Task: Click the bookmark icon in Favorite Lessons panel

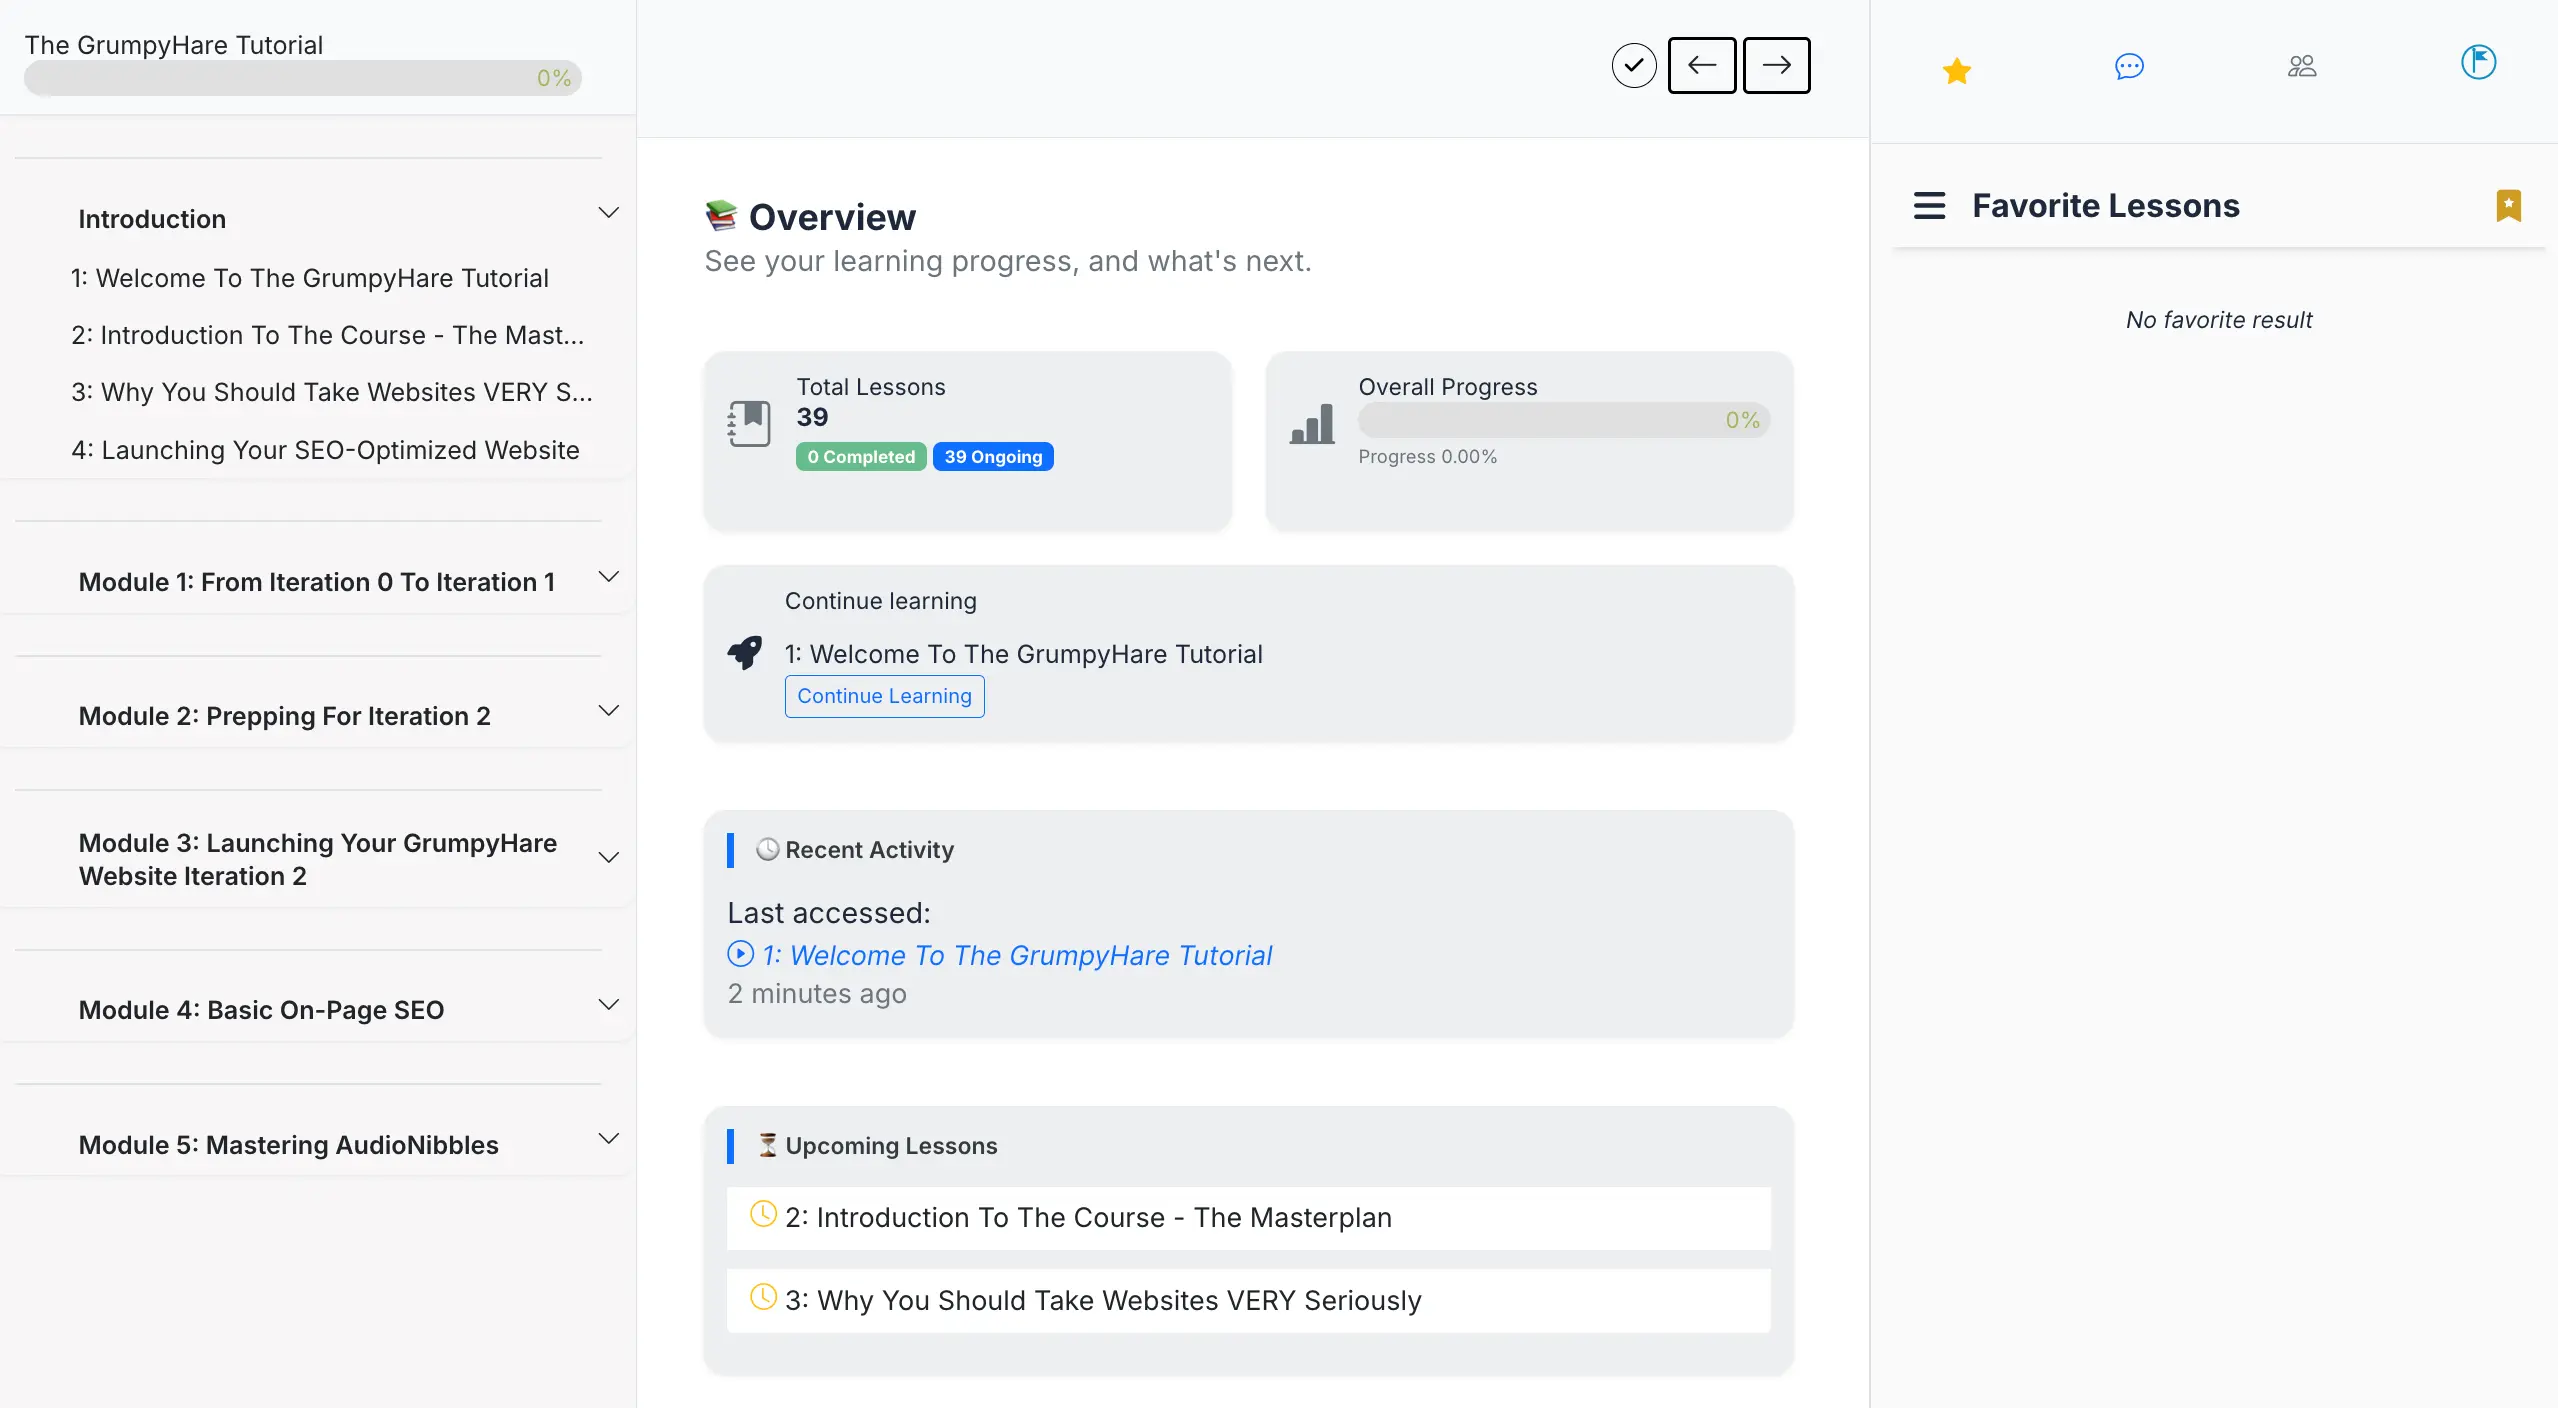Action: (x=2510, y=206)
